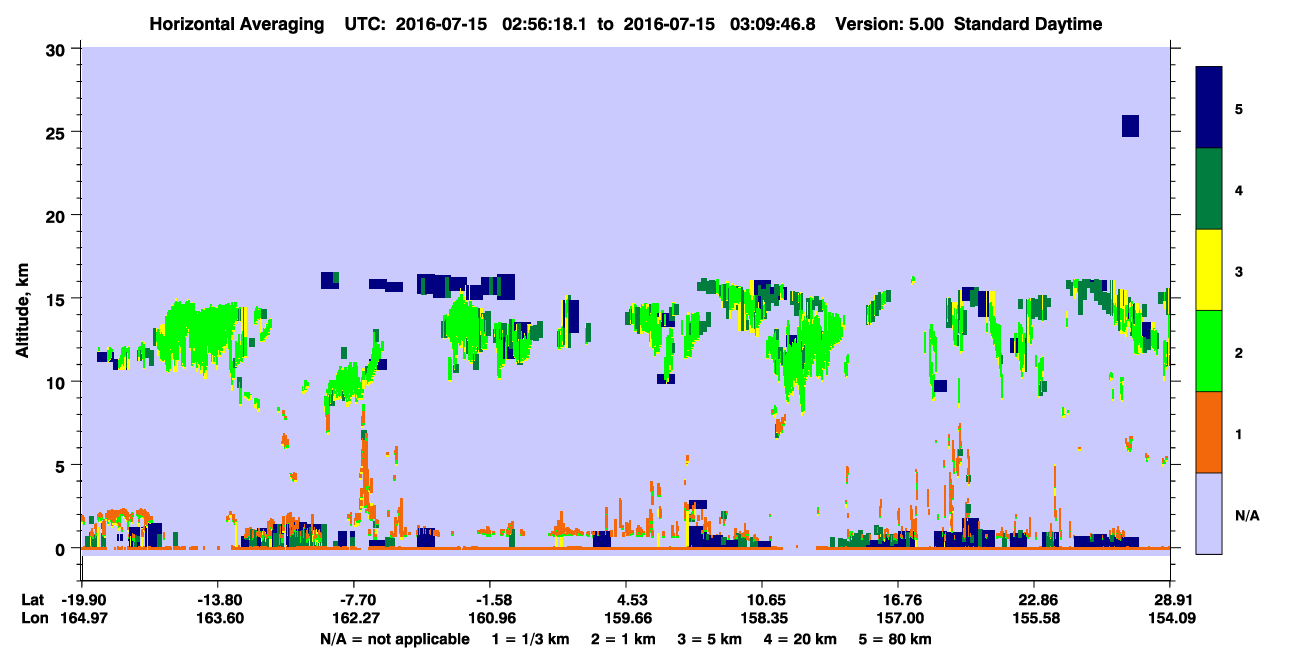Click latitude value '-1.58'
The height and width of the screenshot is (667, 1300).
point(489,600)
